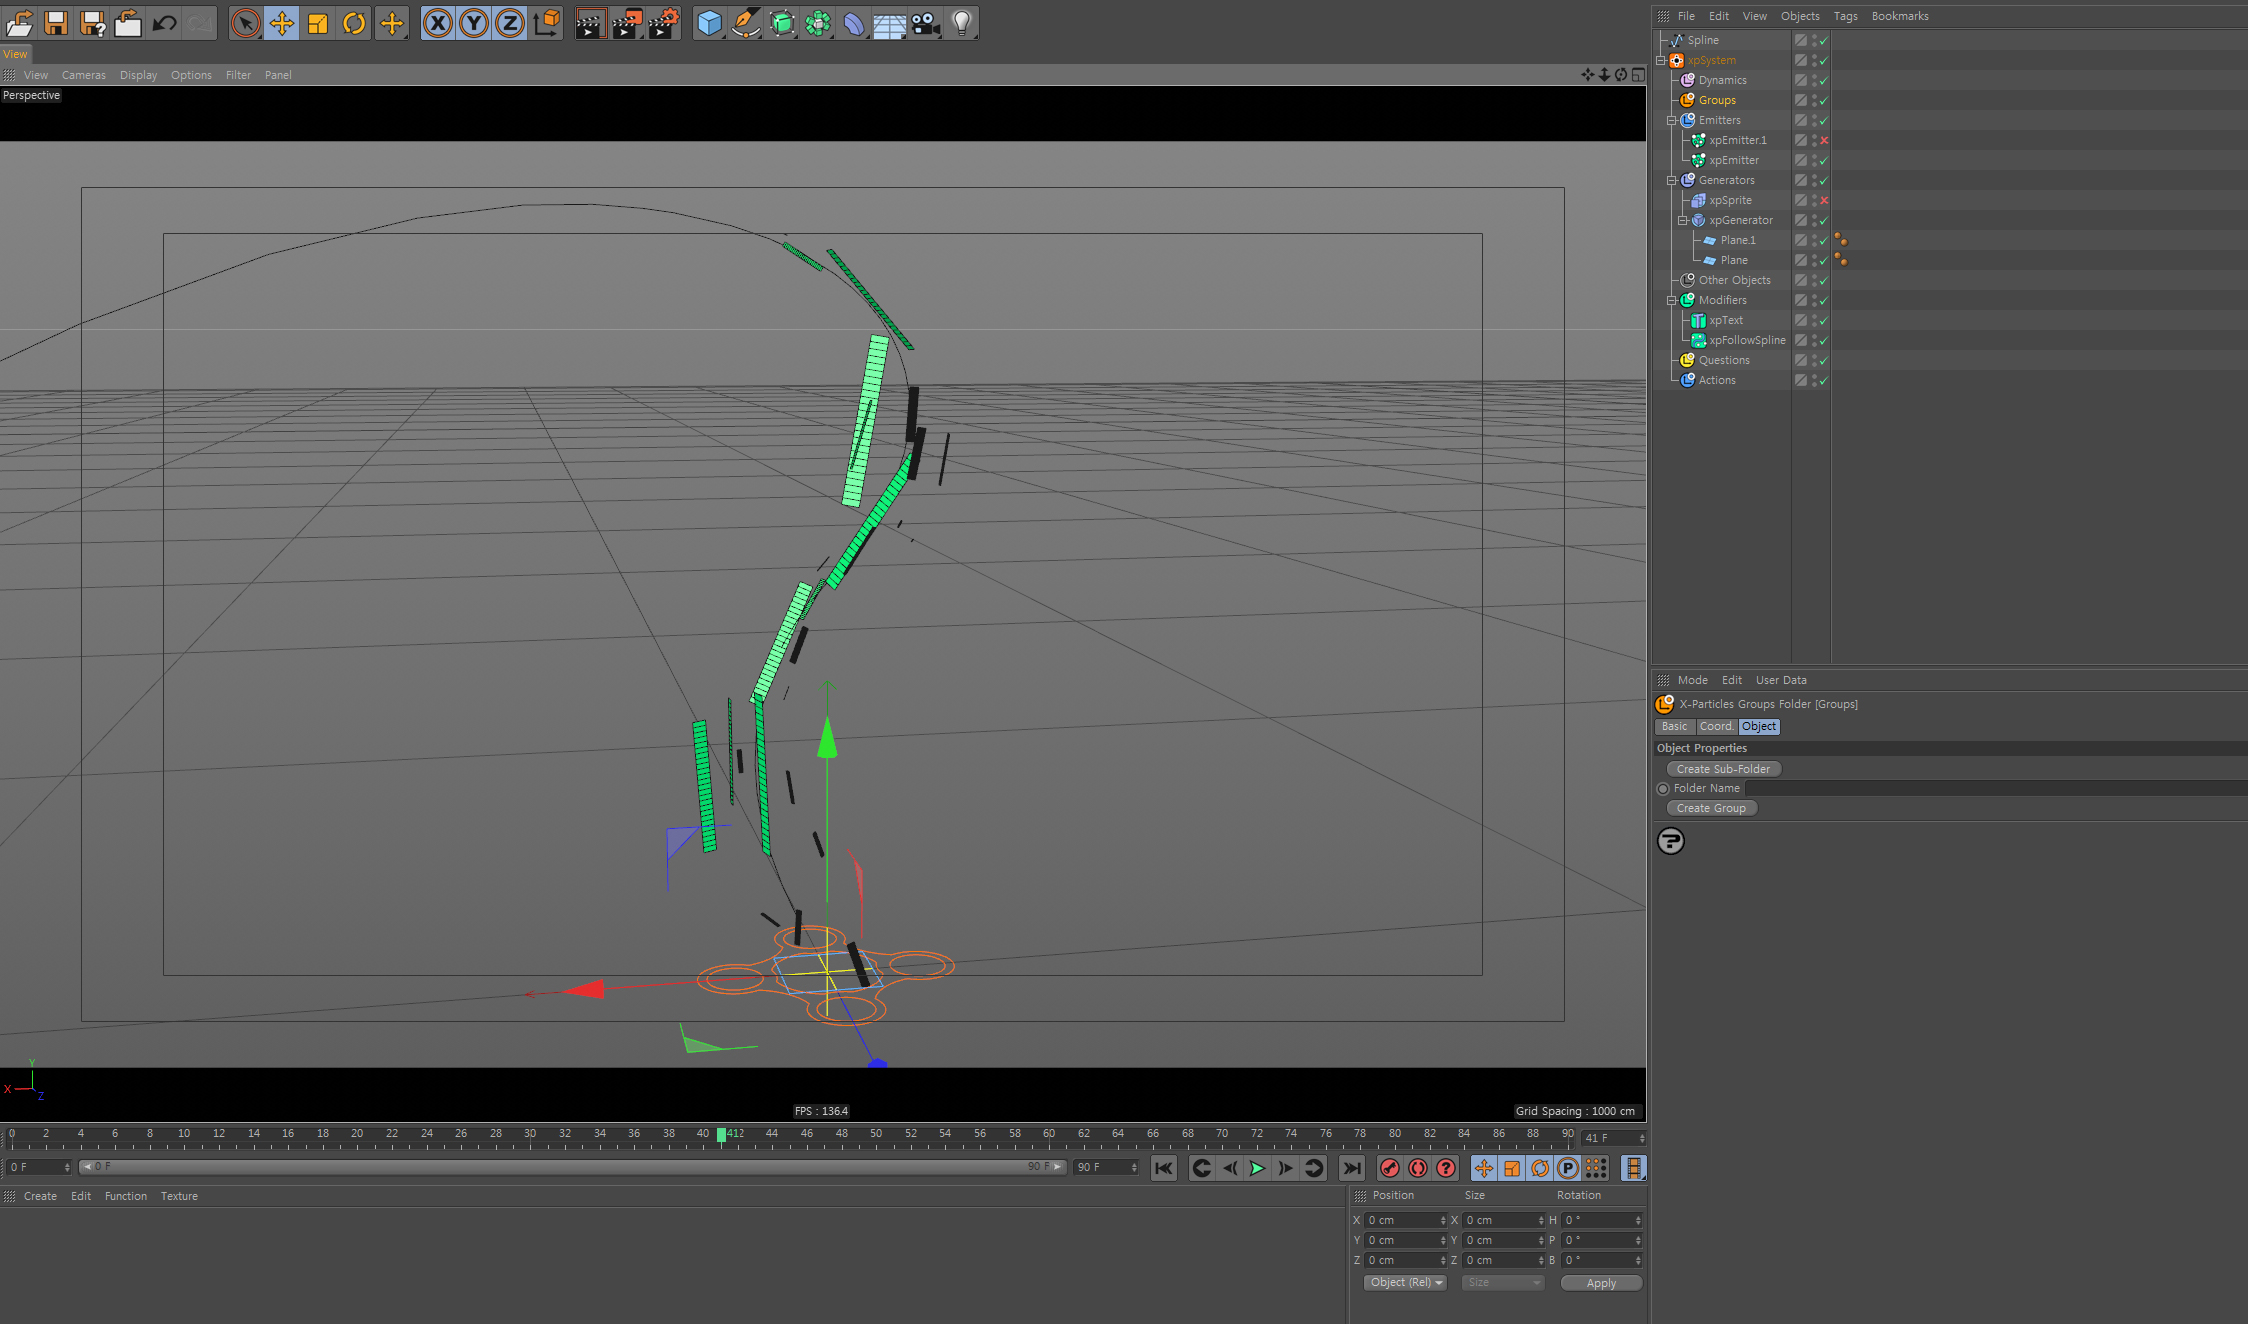Screen dimensions: 2248x1324
Task: Switch to Coord. attribute tab
Action: 1716,727
